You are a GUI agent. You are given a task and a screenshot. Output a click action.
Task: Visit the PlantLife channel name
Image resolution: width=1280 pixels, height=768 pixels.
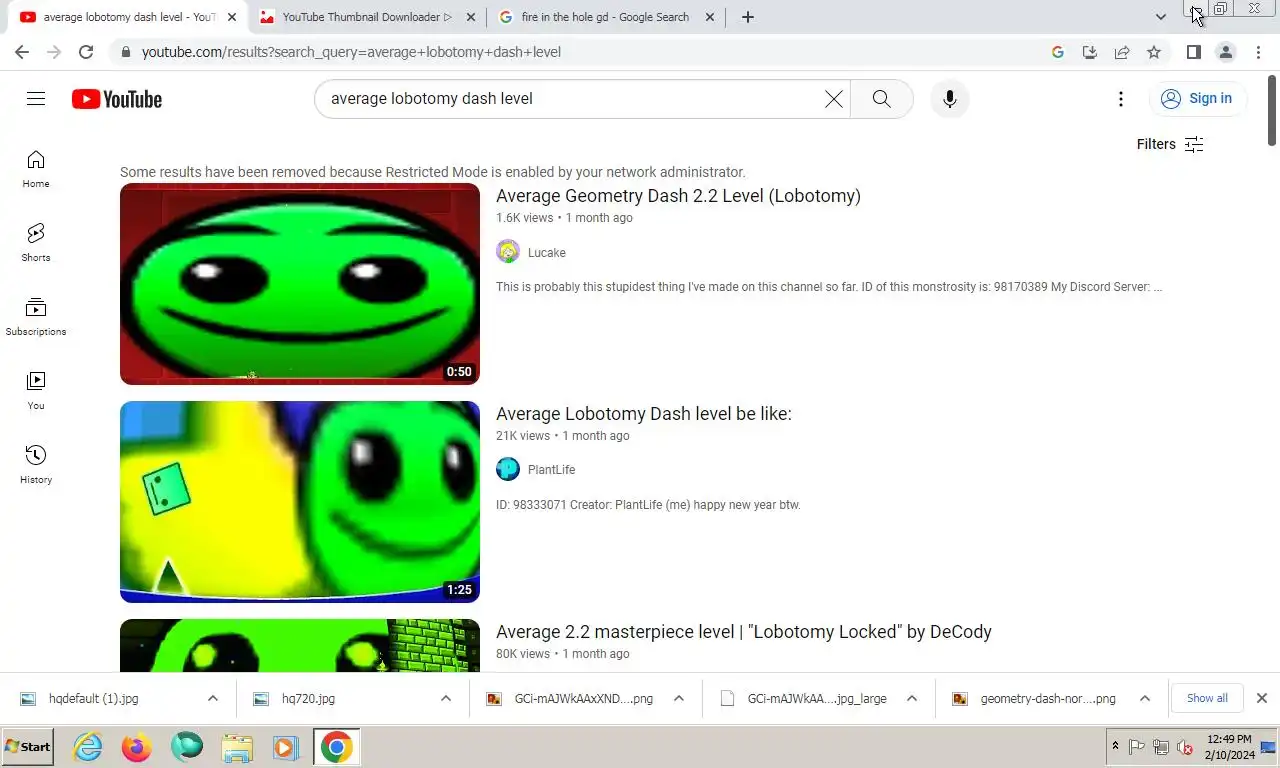(x=551, y=470)
